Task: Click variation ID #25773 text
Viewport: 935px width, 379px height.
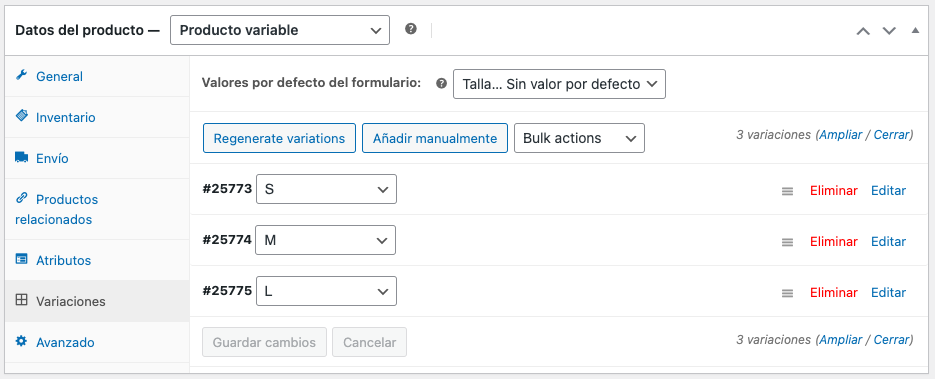Action: pyautogui.click(x=227, y=189)
